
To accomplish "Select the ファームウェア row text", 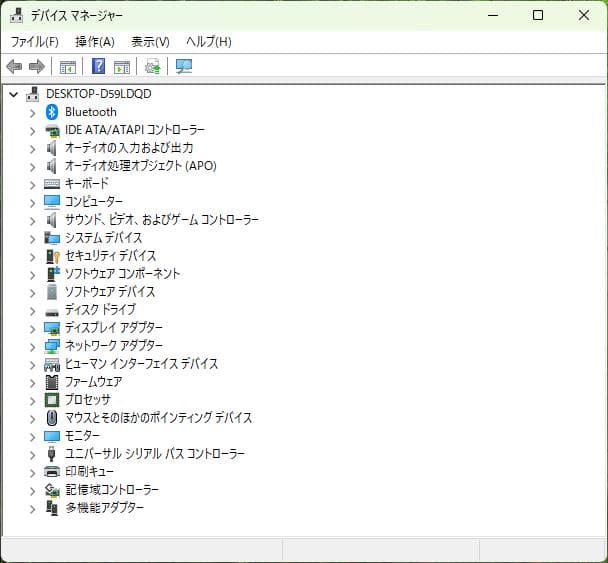I will [93, 382].
